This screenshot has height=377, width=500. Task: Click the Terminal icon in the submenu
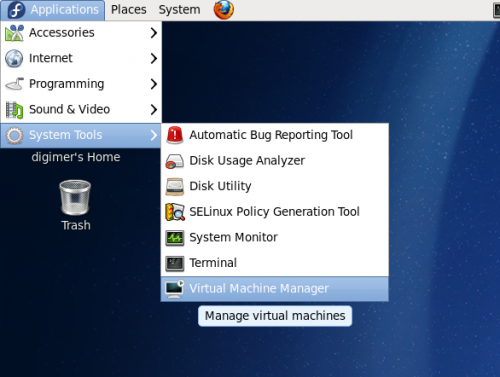175,263
